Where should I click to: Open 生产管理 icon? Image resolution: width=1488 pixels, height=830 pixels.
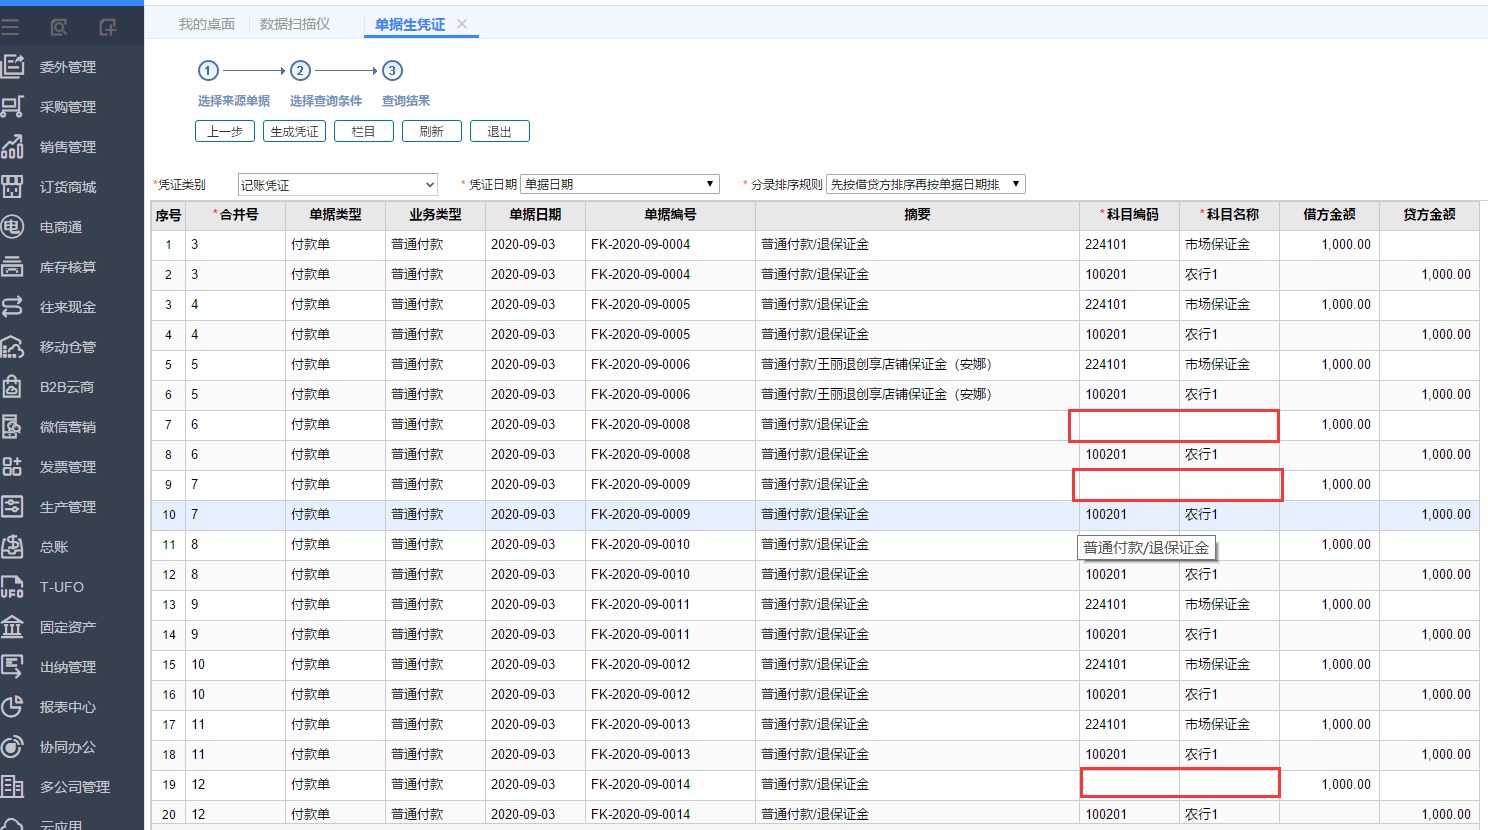pyautogui.click(x=12, y=507)
